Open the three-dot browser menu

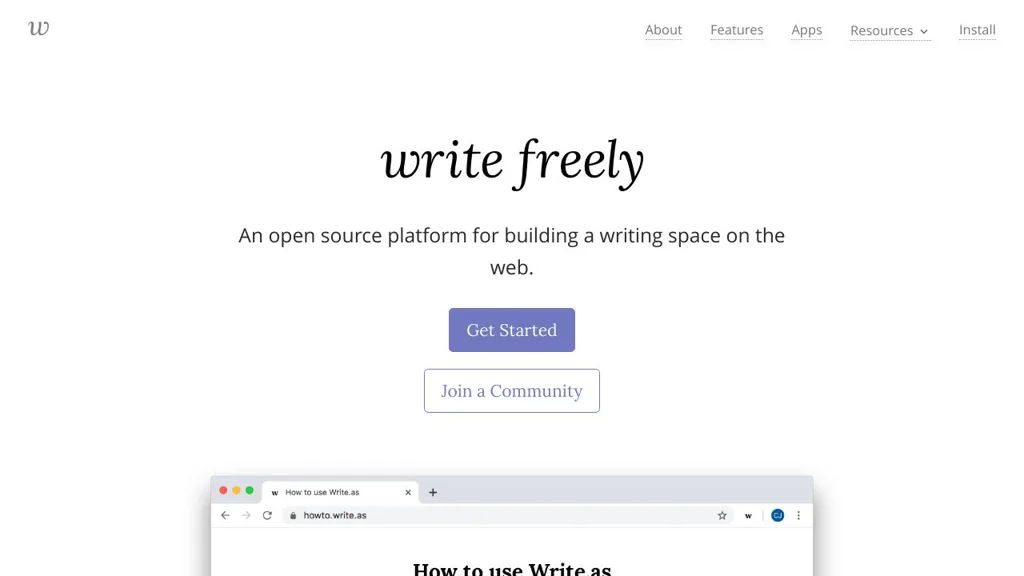click(798, 516)
